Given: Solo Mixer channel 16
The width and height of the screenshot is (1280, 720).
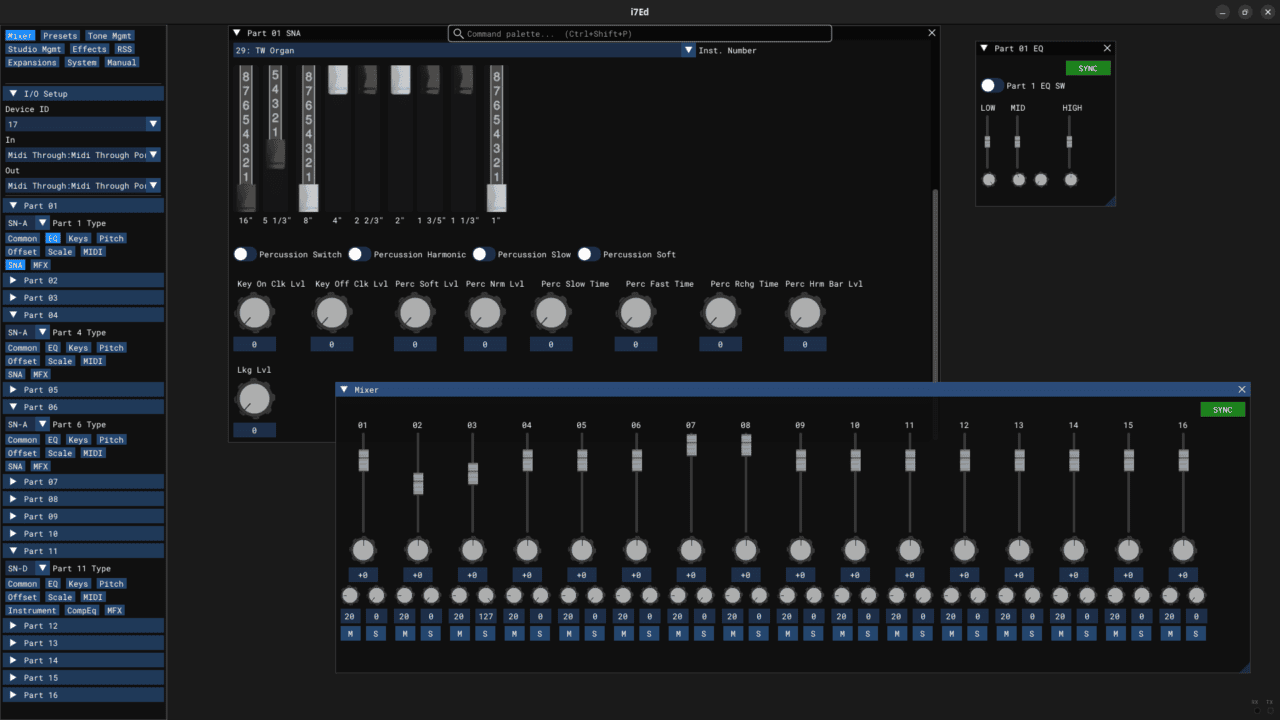Looking at the screenshot, I should pos(1196,633).
